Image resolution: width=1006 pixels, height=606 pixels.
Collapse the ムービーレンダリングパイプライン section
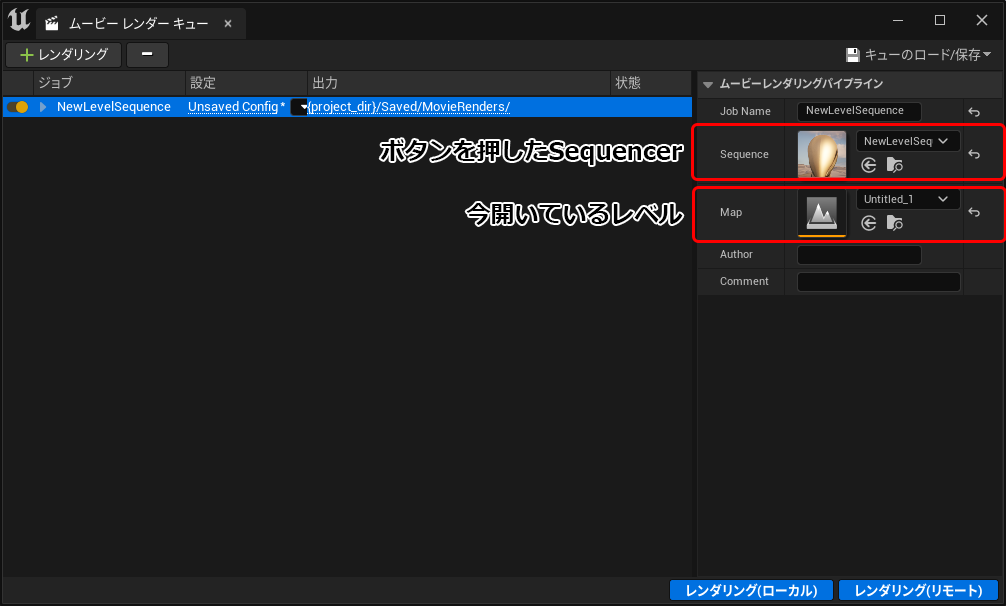(708, 84)
